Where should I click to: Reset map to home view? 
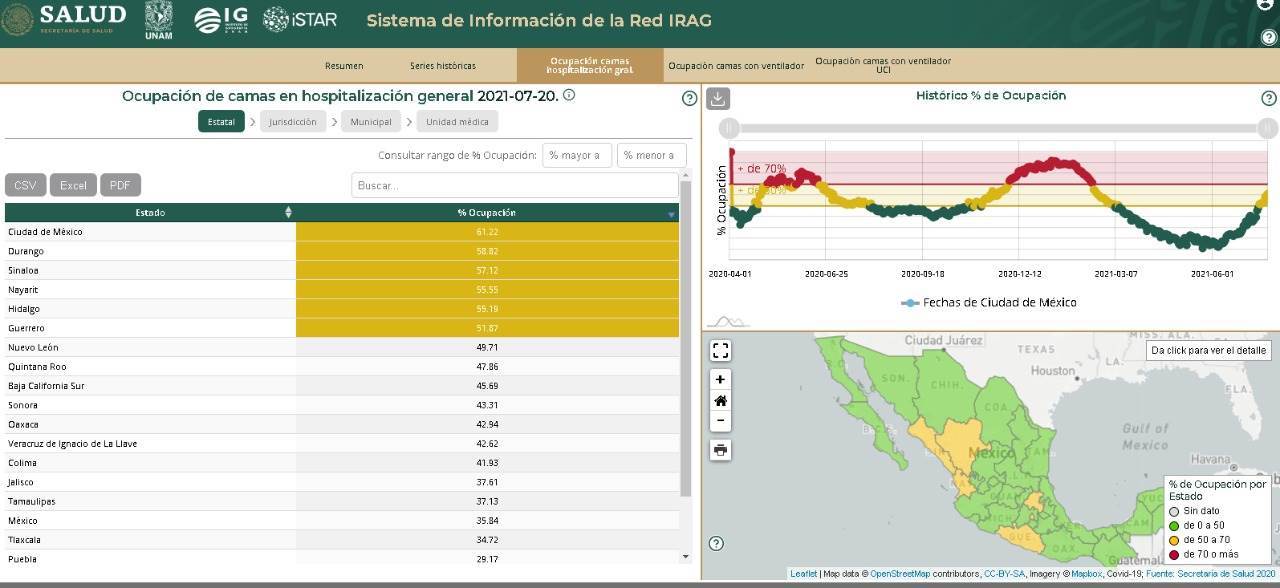tap(720, 400)
